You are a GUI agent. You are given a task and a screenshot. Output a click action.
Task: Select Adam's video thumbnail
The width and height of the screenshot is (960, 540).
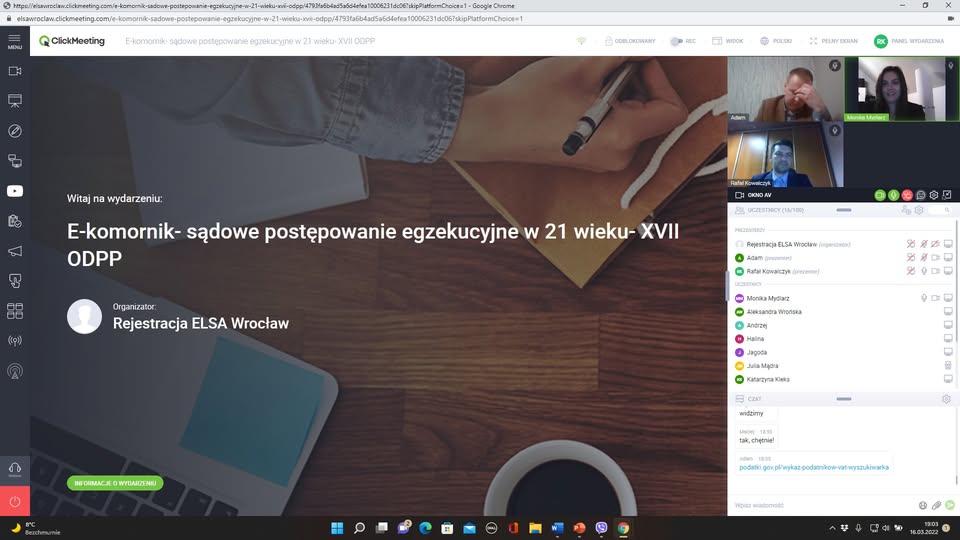[x=786, y=89]
